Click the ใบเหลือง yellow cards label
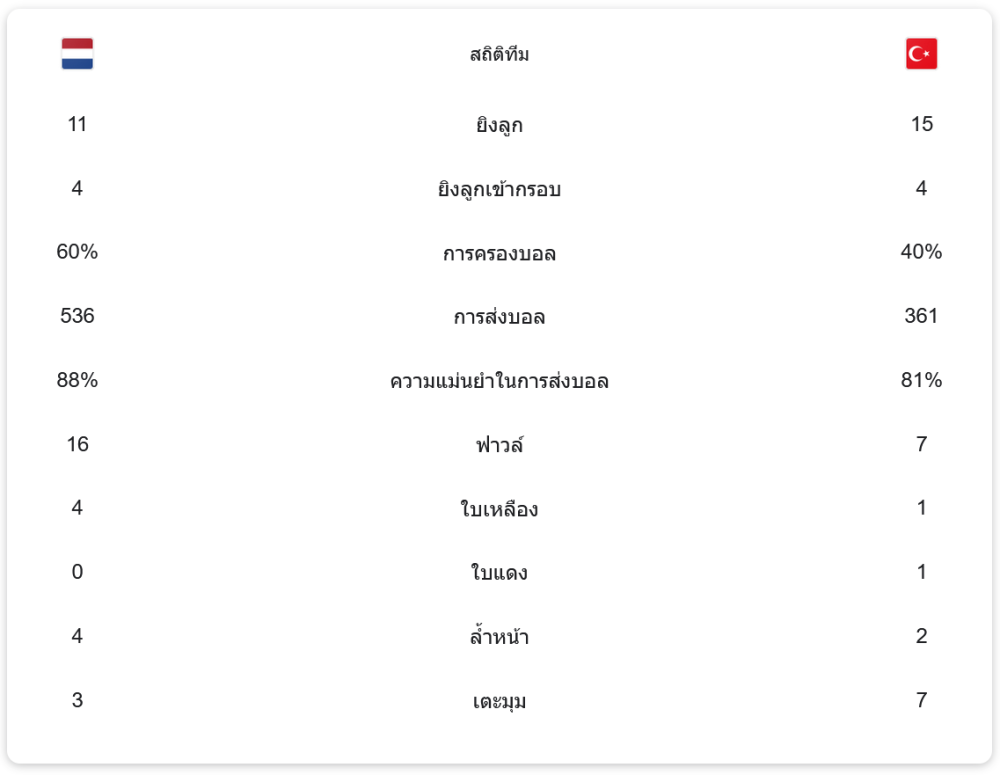This screenshot has width=1000, height=775. point(499,510)
